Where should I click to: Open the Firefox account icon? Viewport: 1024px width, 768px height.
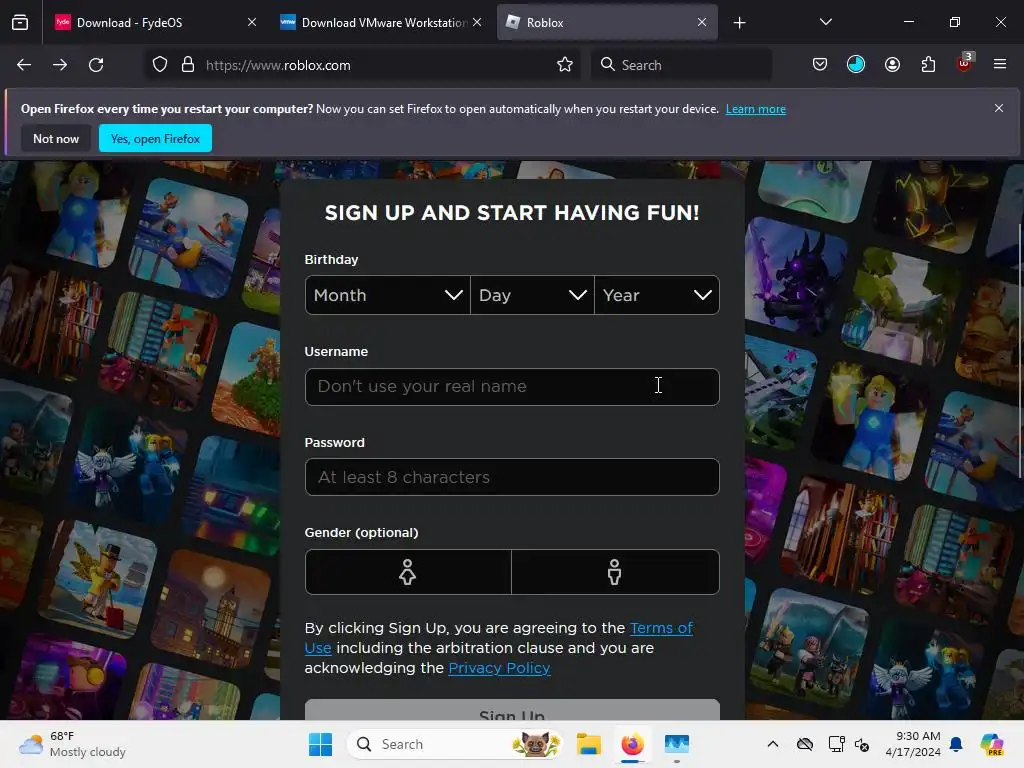tap(892, 64)
